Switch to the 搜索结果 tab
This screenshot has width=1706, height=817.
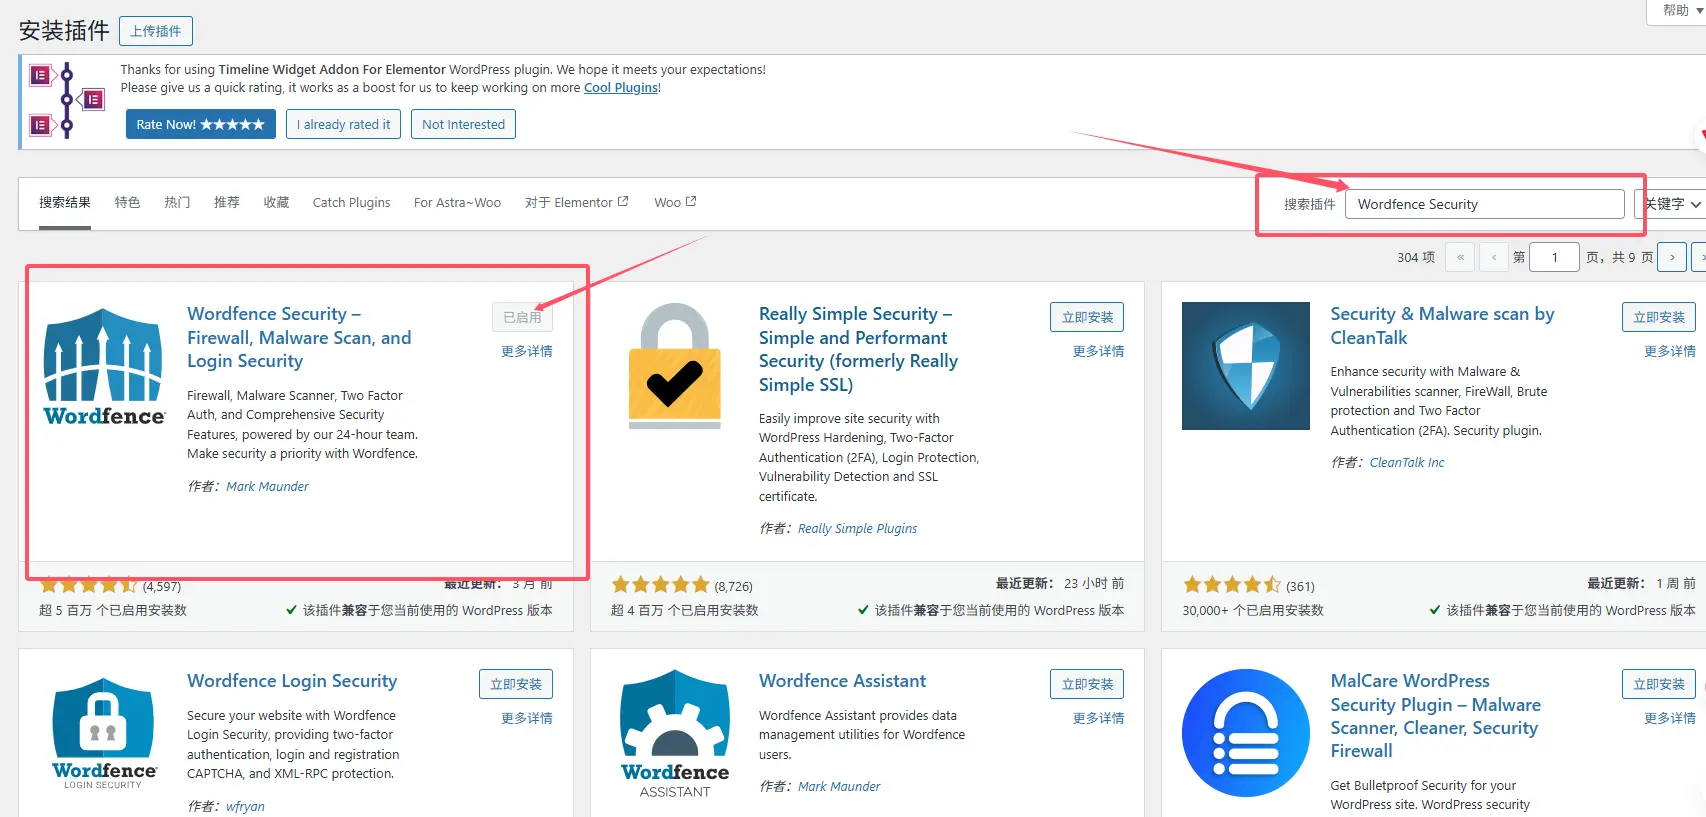click(x=65, y=202)
